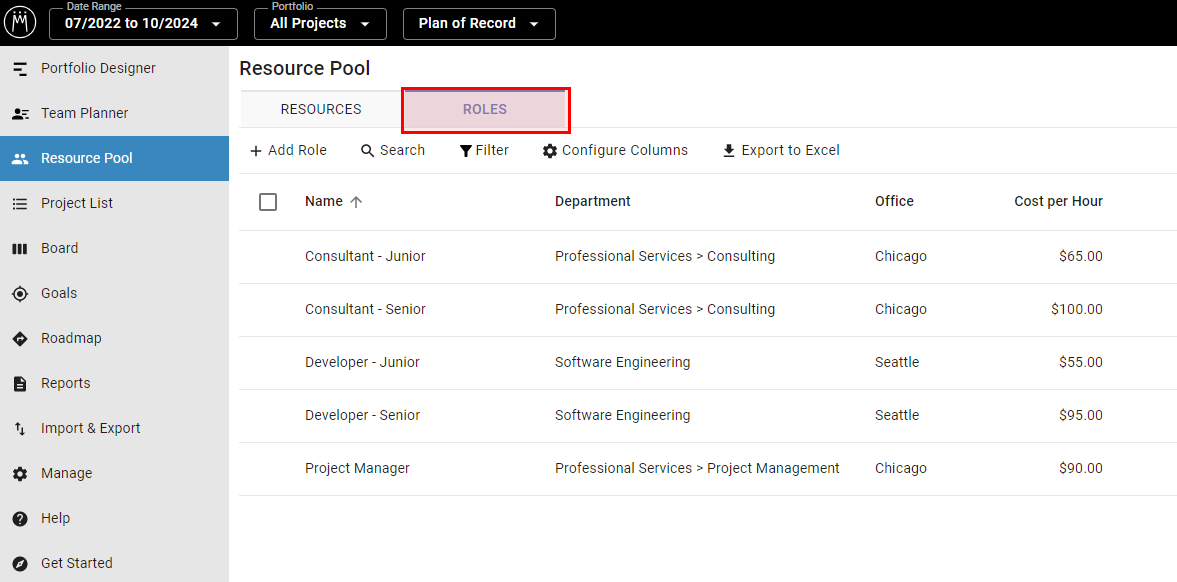Sort by the Name column arrow
Screen dimensions: 1177x582
pos(356,202)
